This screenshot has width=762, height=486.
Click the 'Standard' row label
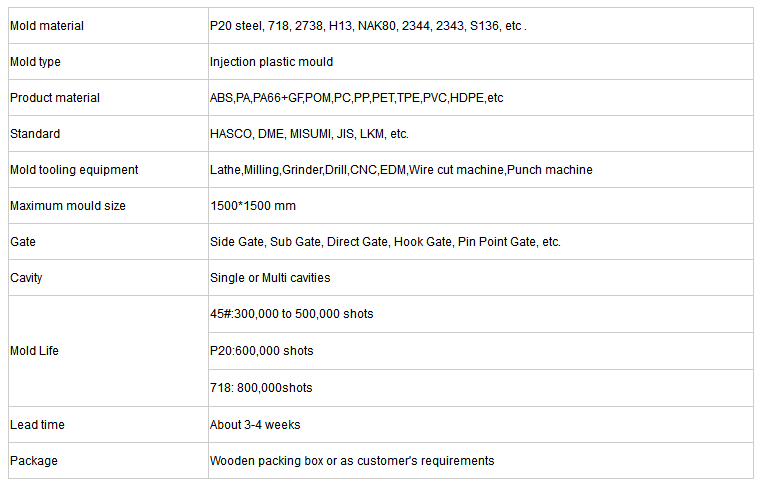(35, 134)
